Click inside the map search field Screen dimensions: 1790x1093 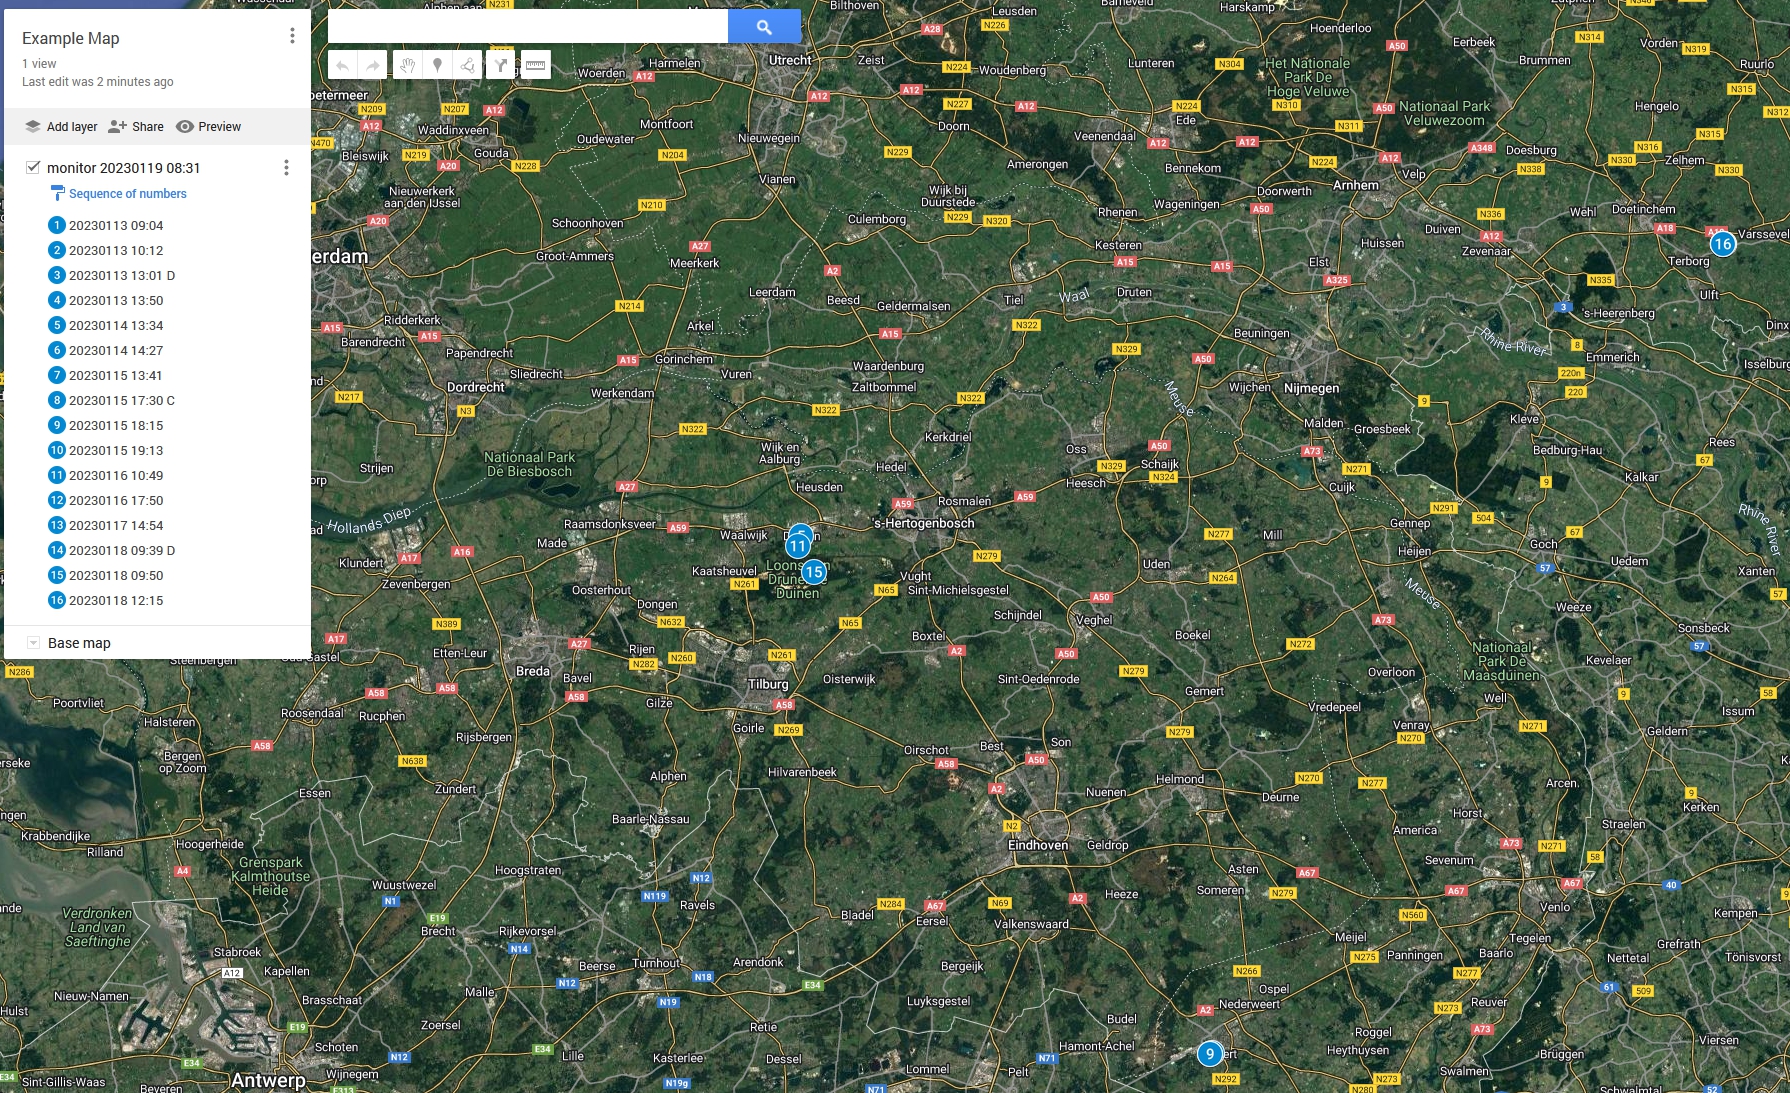coord(528,27)
